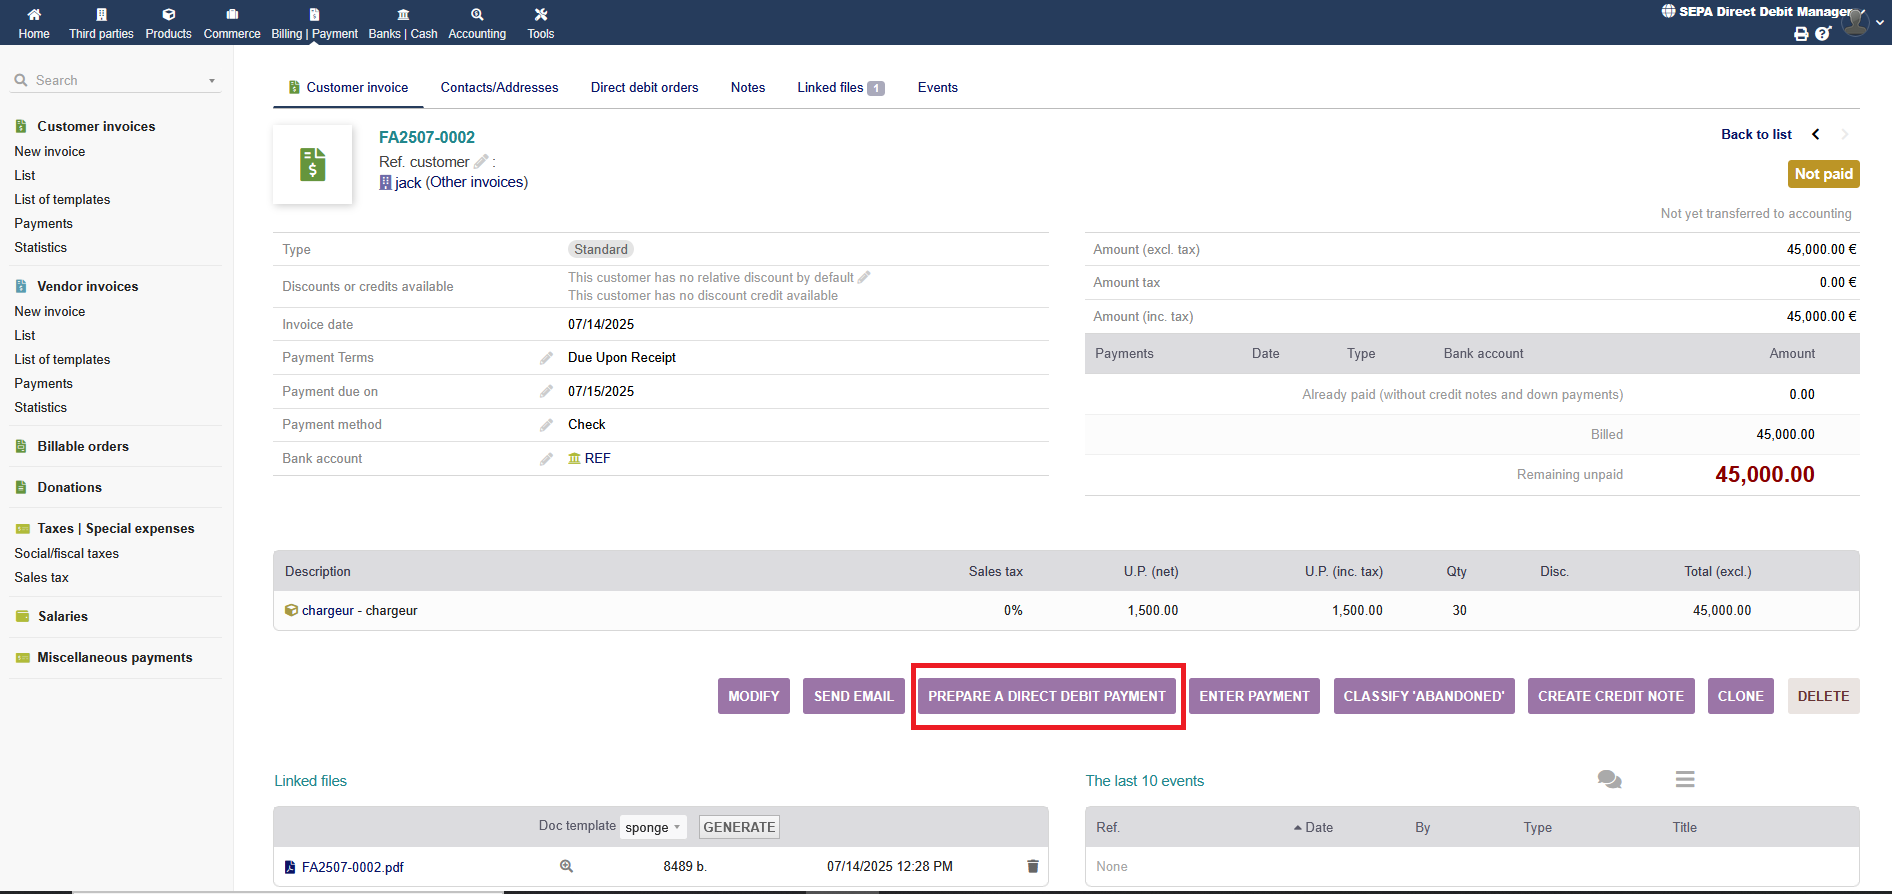Open the Tools menu icon

tap(540, 15)
